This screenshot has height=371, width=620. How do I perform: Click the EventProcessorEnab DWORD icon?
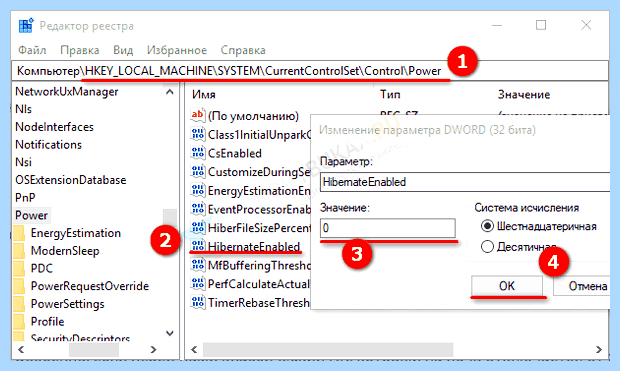click(198, 209)
